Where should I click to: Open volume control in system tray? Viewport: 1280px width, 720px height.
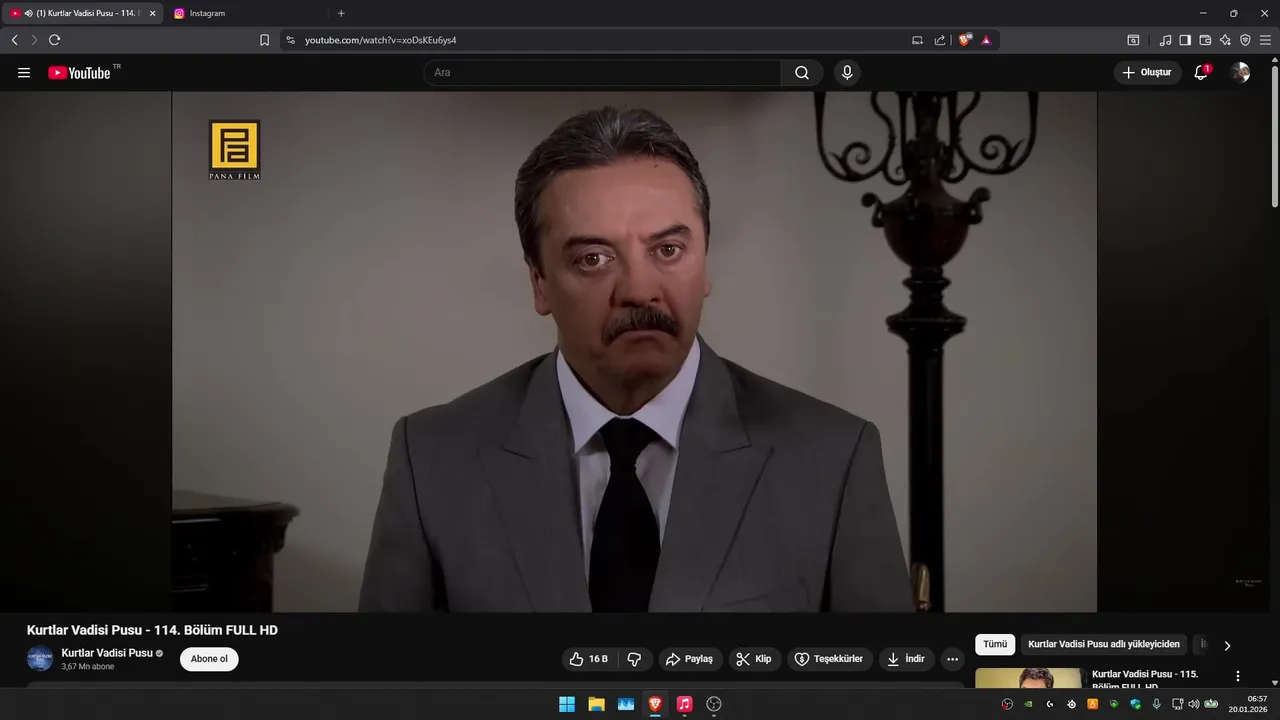[1193, 704]
